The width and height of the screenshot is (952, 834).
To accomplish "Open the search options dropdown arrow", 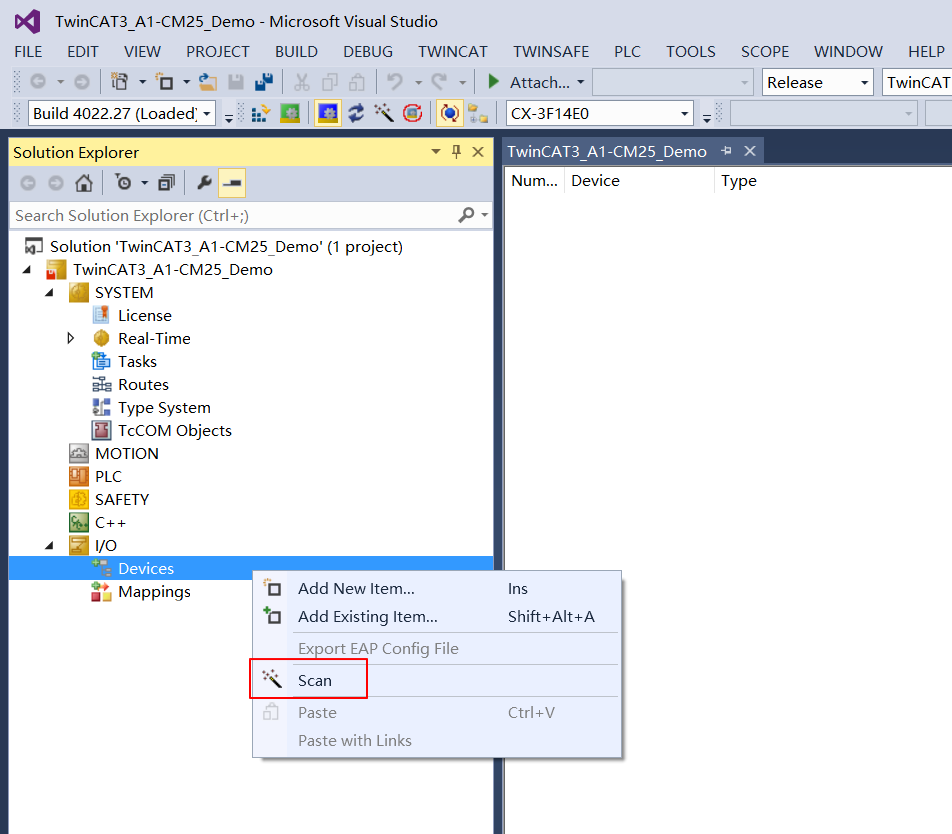I will click(484, 215).
